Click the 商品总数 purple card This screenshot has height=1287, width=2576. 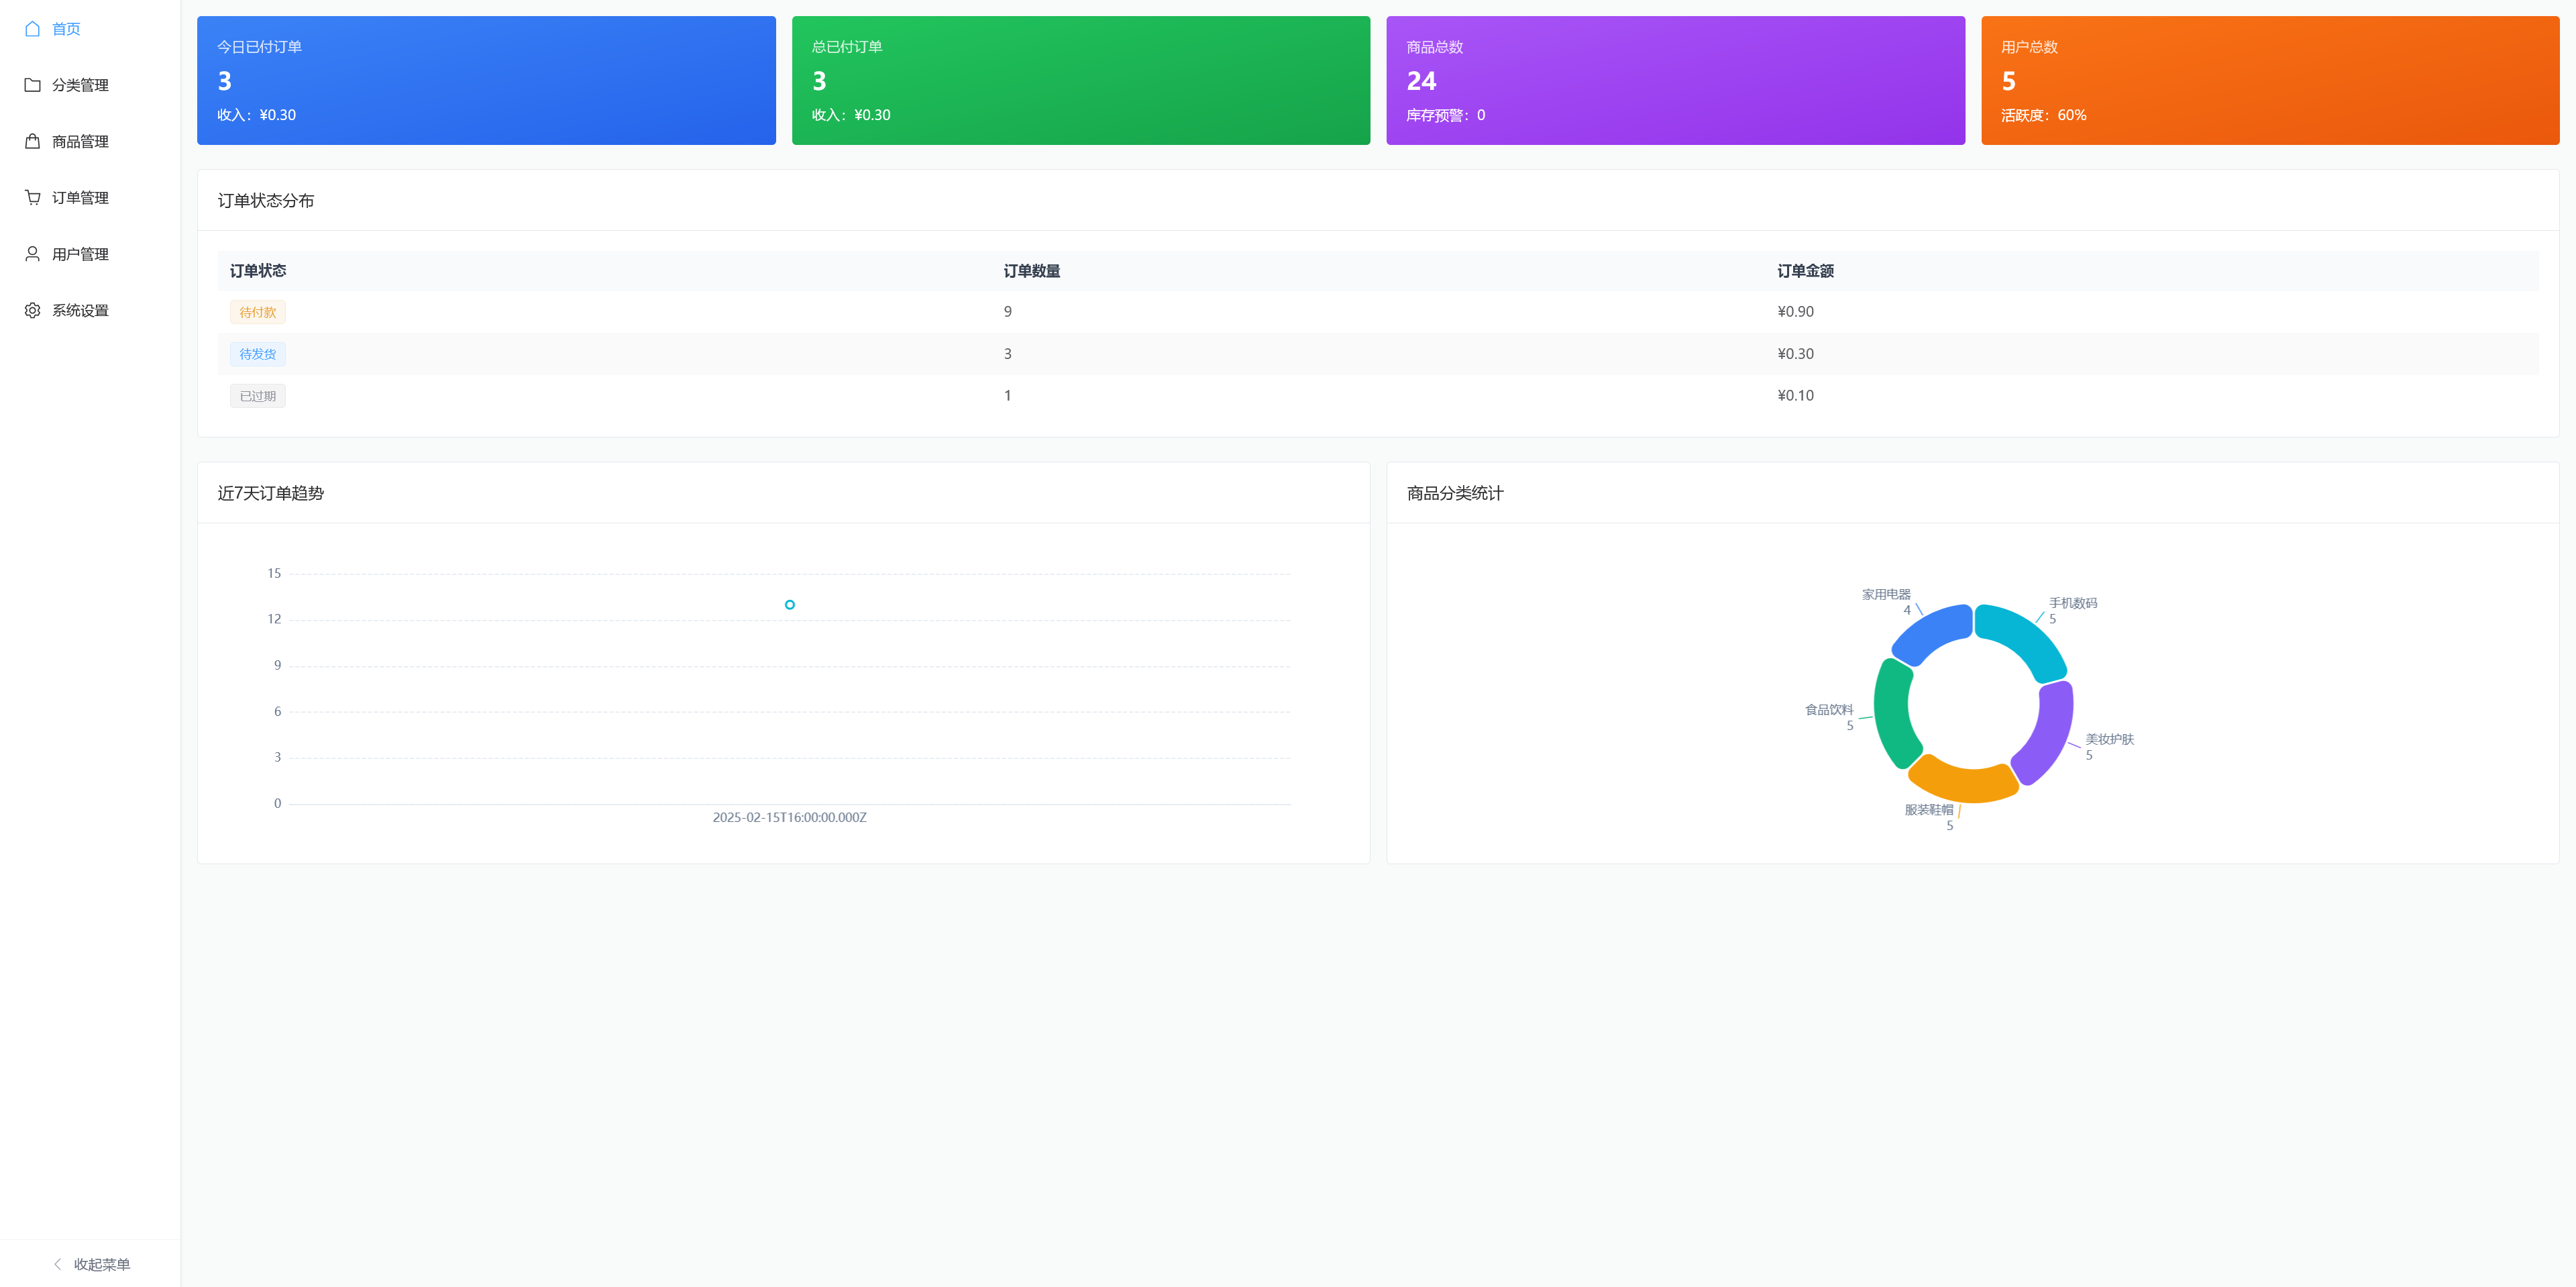click(1675, 80)
